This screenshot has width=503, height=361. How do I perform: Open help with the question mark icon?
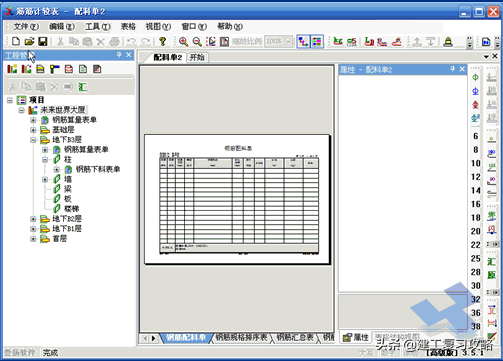tap(162, 41)
